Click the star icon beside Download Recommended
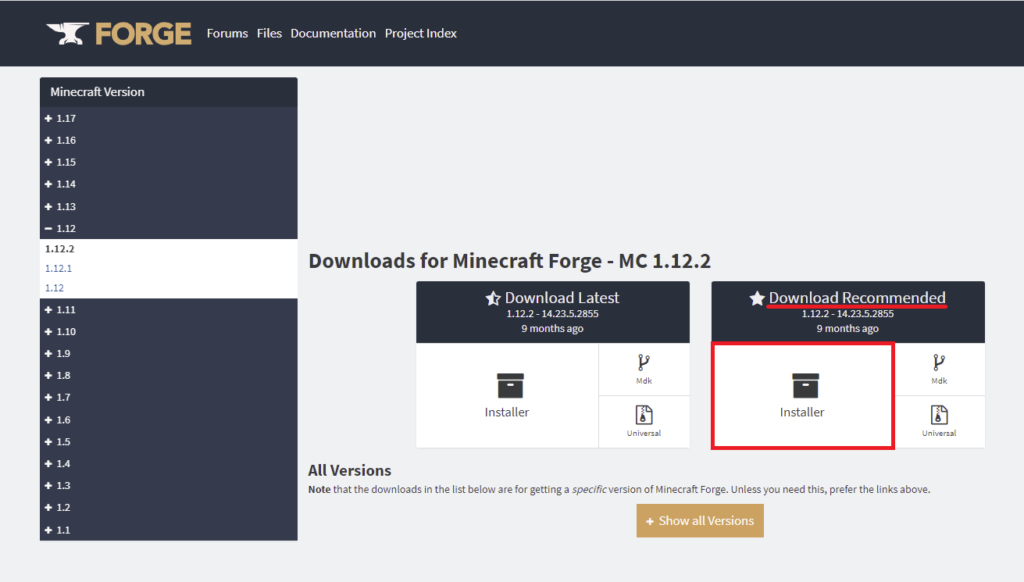The image size is (1024, 582). (757, 299)
